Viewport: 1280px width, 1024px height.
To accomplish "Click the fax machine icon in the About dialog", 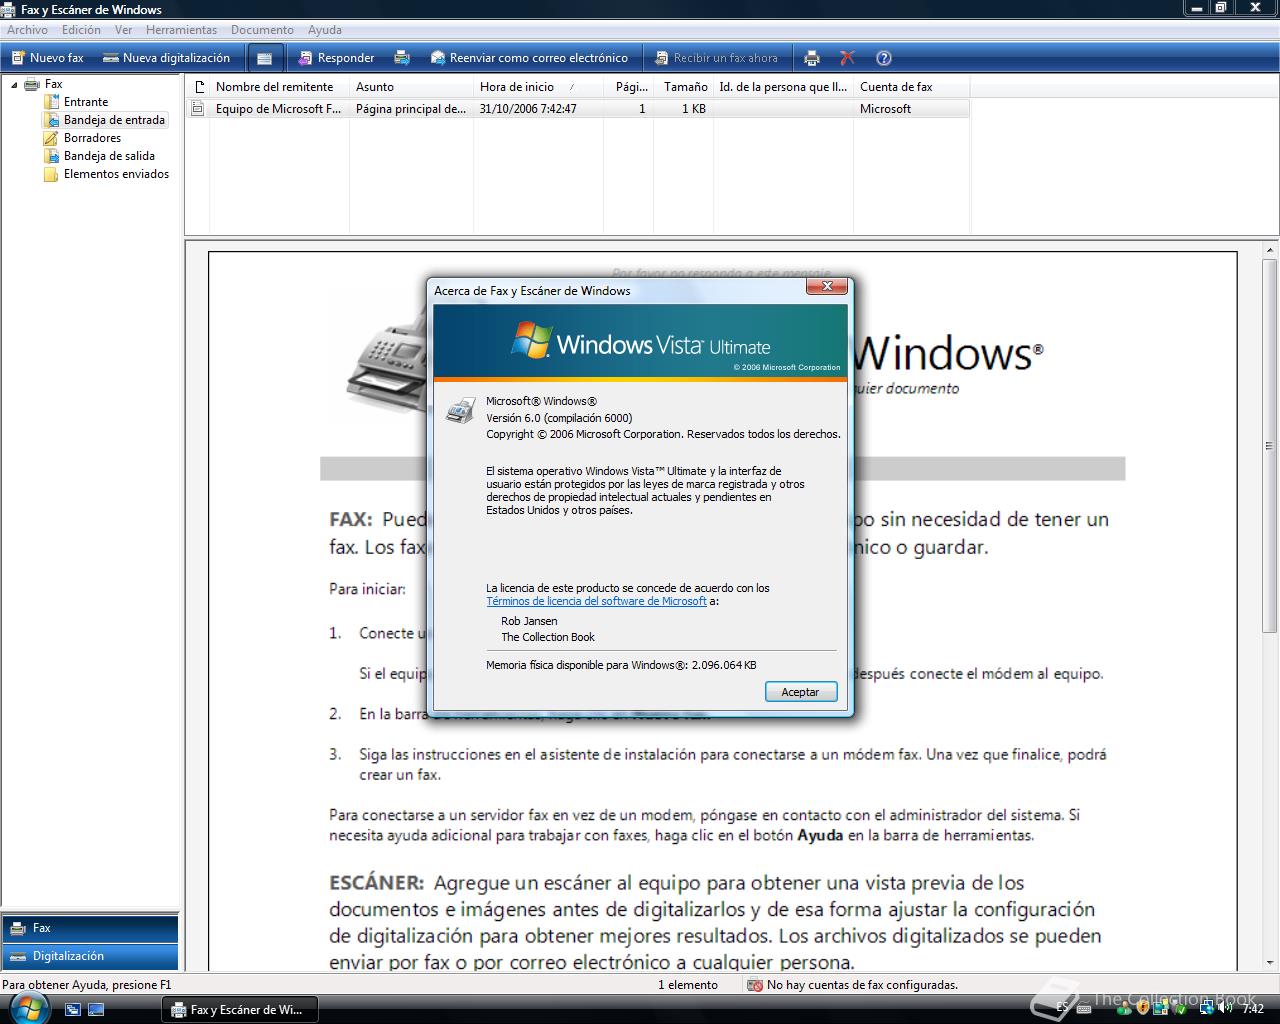I will click(x=459, y=409).
